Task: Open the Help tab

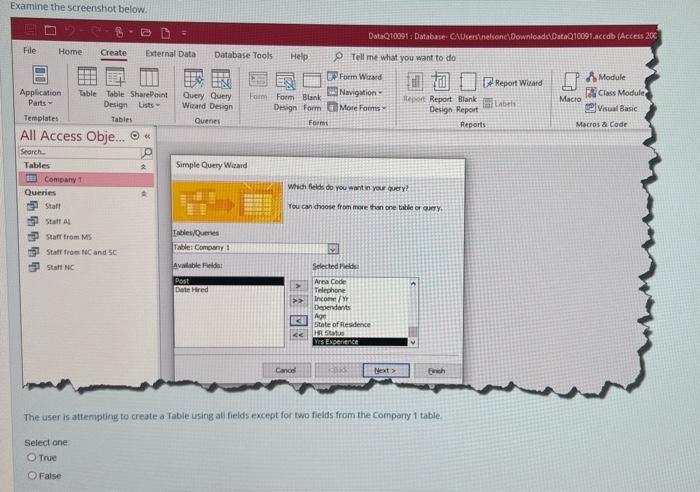Action: pyautogui.click(x=299, y=56)
